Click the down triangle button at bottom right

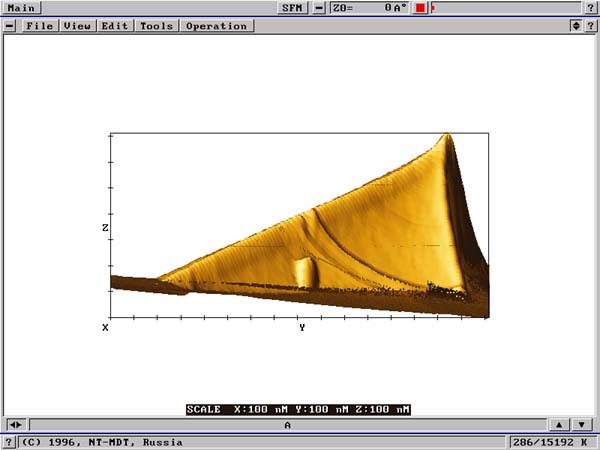(581, 425)
